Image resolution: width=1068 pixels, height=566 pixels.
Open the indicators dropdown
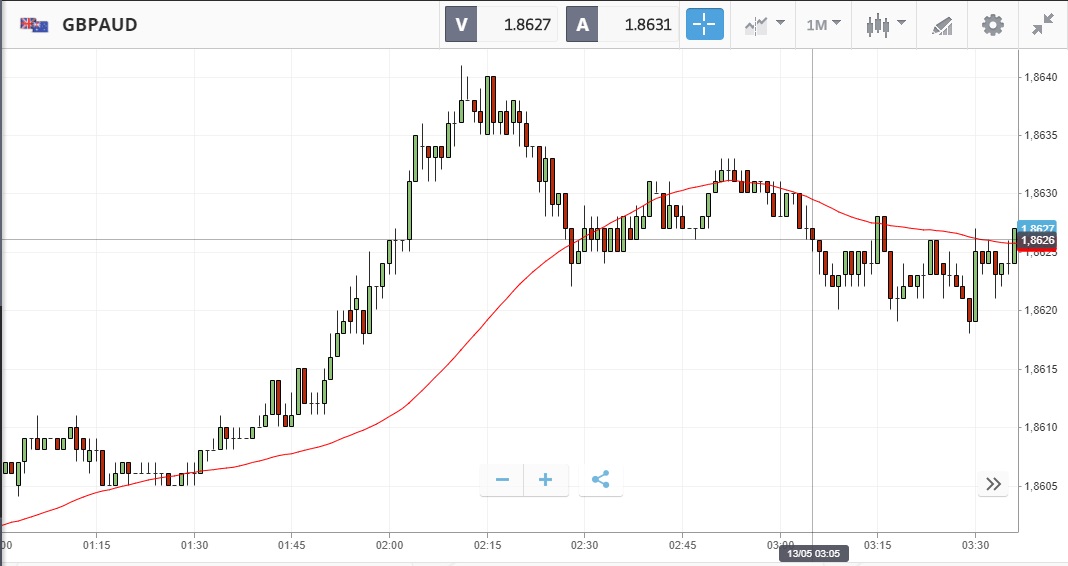click(763, 25)
